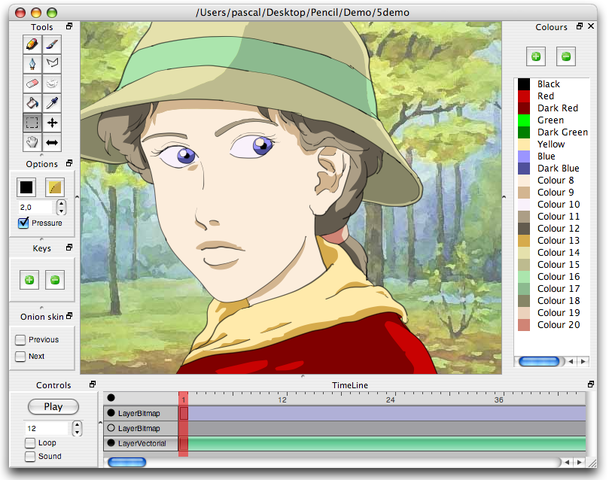This screenshot has width=609, height=480.
Task: Increment the pen width stepper
Action: 61,203
